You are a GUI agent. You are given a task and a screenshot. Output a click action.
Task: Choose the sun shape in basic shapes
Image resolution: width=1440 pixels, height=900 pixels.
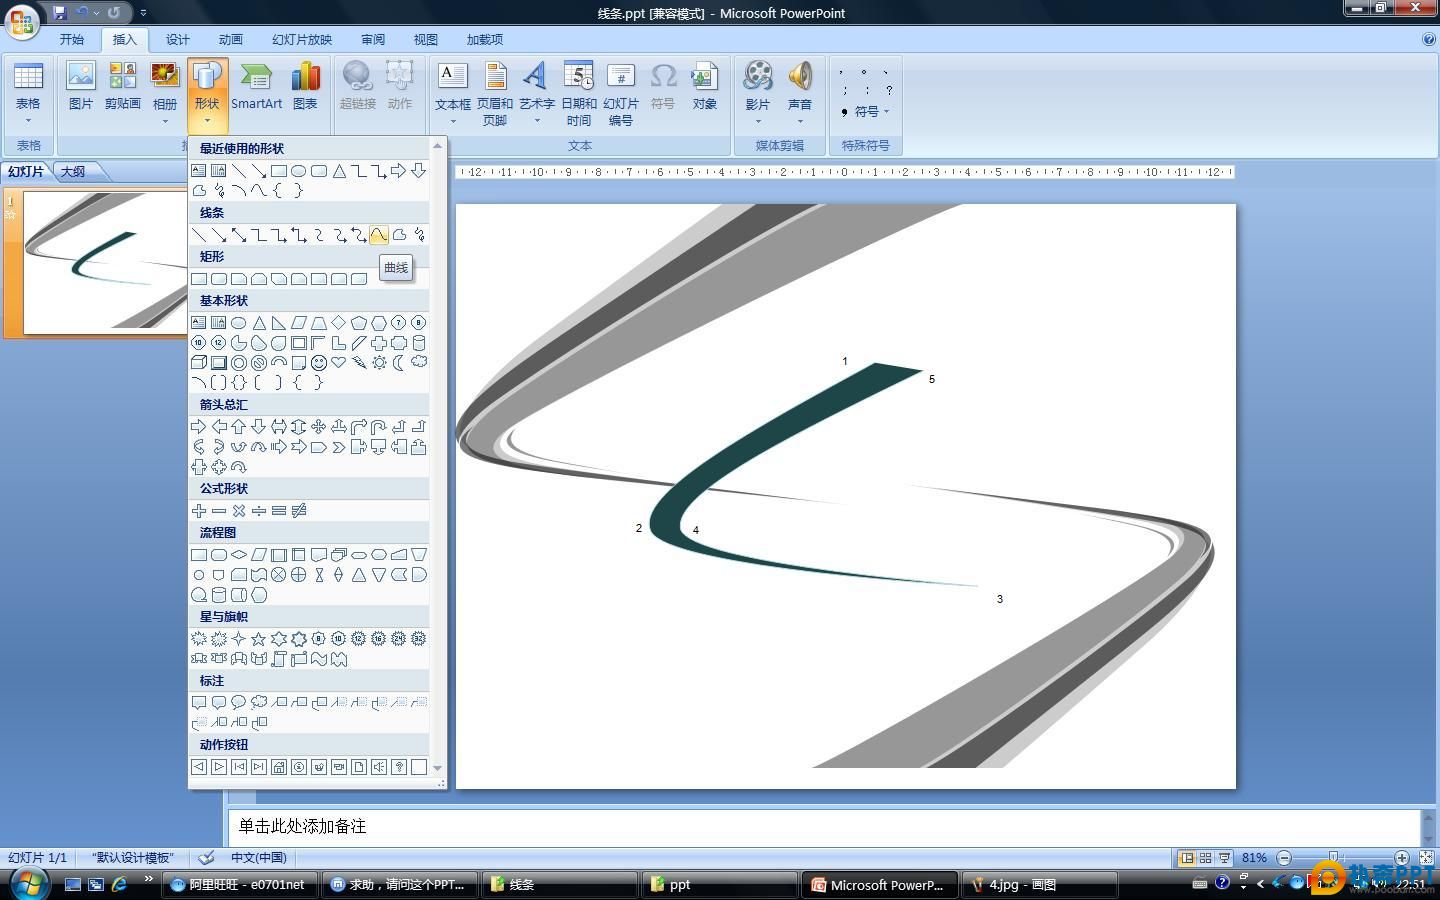(x=378, y=363)
